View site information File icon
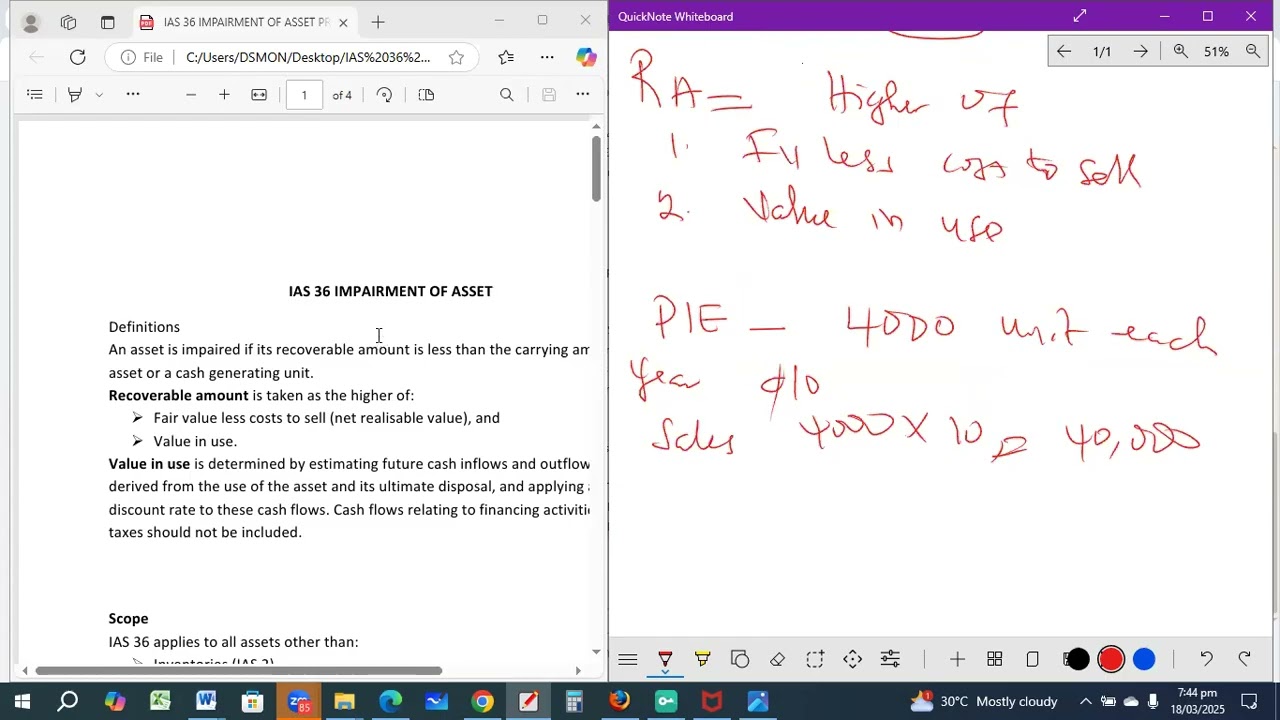The width and height of the screenshot is (1280, 720). click(x=142, y=57)
